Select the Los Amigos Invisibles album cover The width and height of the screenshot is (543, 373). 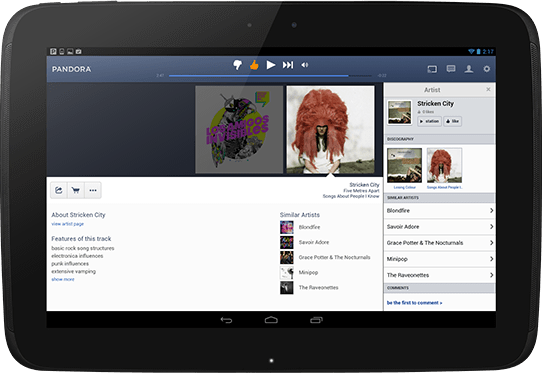pyautogui.click(x=239, y=130)
